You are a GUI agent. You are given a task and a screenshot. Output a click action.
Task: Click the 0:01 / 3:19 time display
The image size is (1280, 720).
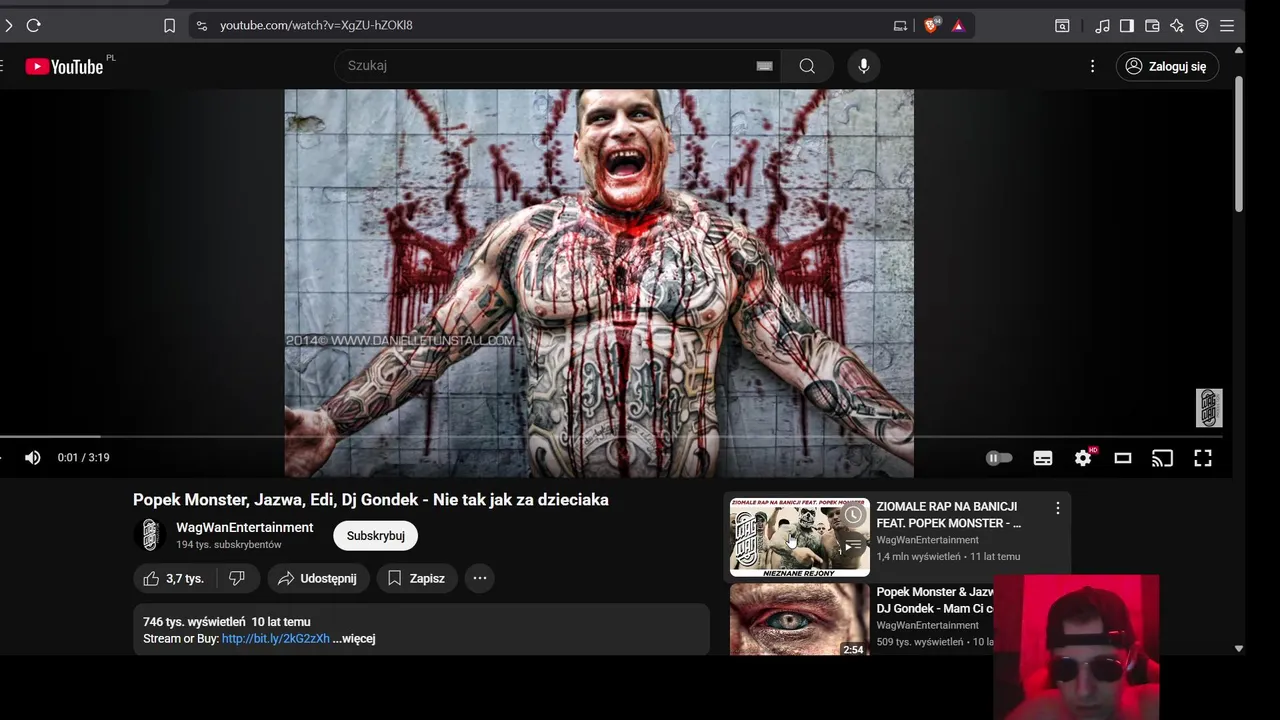pos(84,458)
